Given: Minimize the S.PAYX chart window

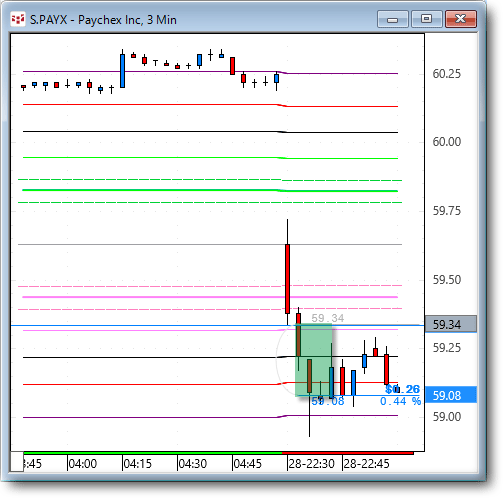Looking at the screenshot, I should tap(393, 19).
